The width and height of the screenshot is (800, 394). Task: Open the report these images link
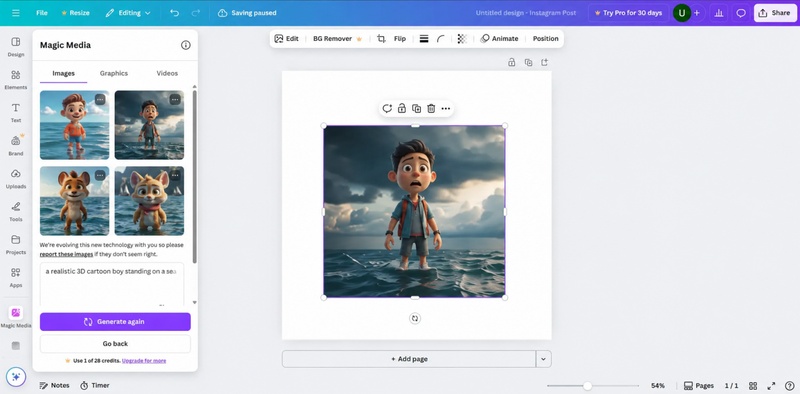(x=66, y=254)
